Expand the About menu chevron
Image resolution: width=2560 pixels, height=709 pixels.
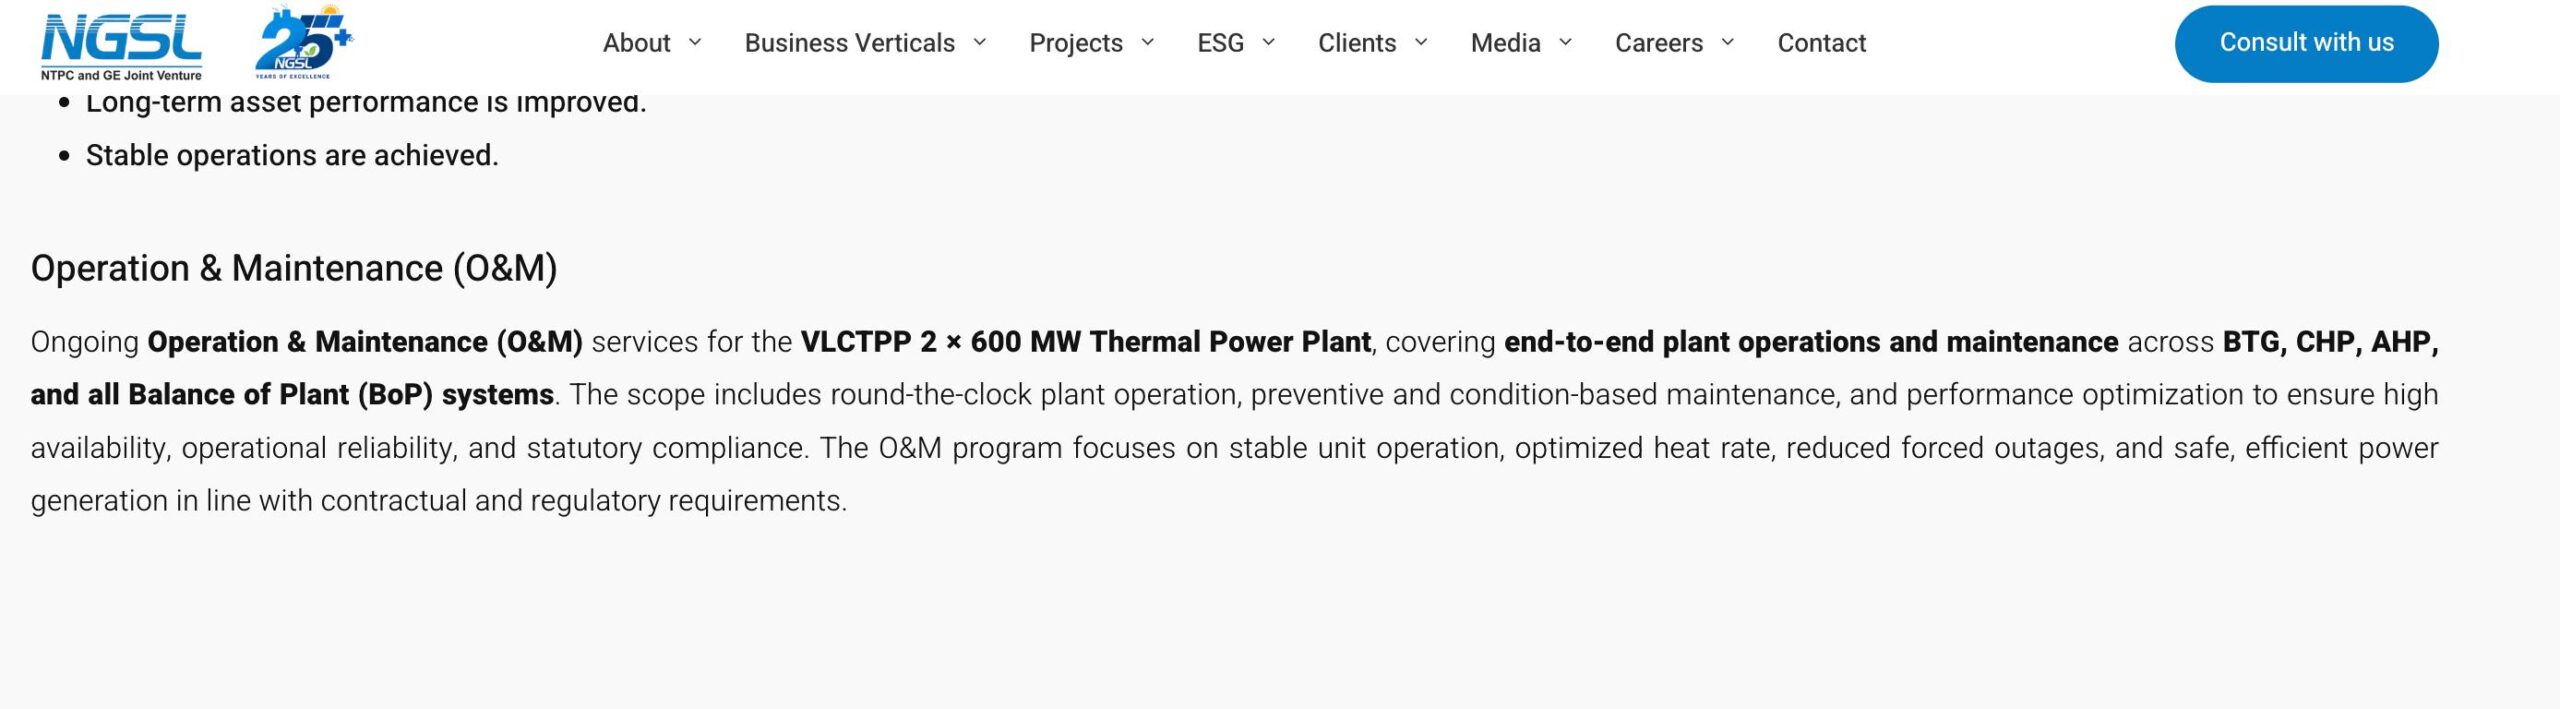(x=695, y=43)
